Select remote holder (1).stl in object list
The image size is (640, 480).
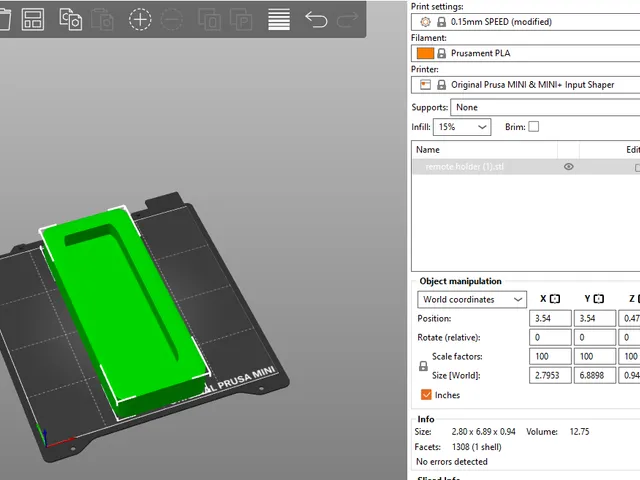pos(464,167)
